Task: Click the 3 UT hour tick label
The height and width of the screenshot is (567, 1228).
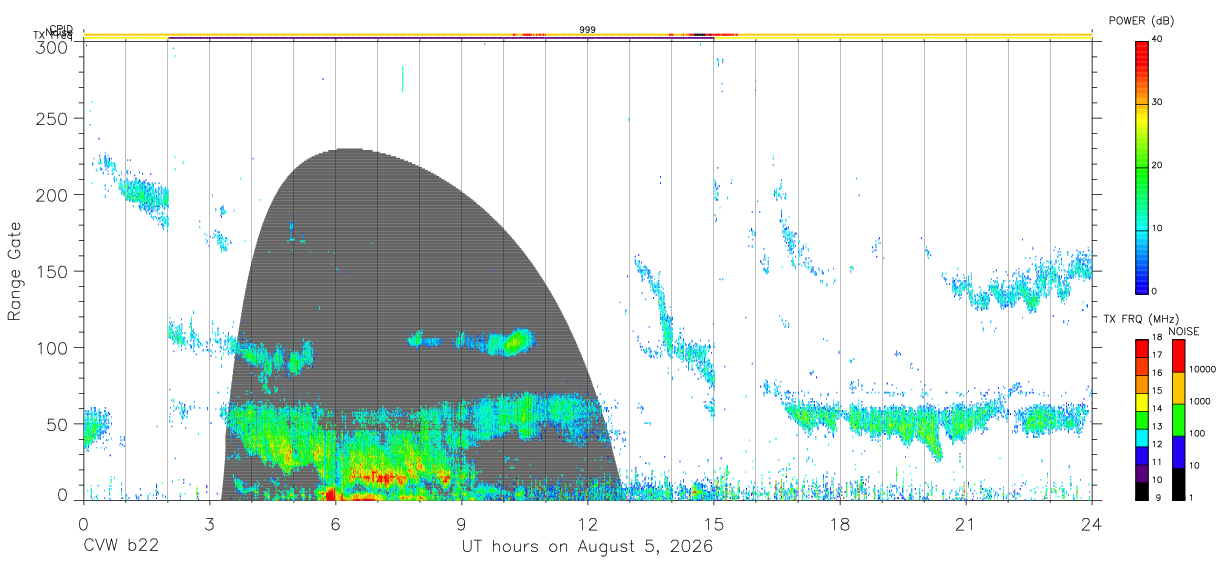Action: 210,524
